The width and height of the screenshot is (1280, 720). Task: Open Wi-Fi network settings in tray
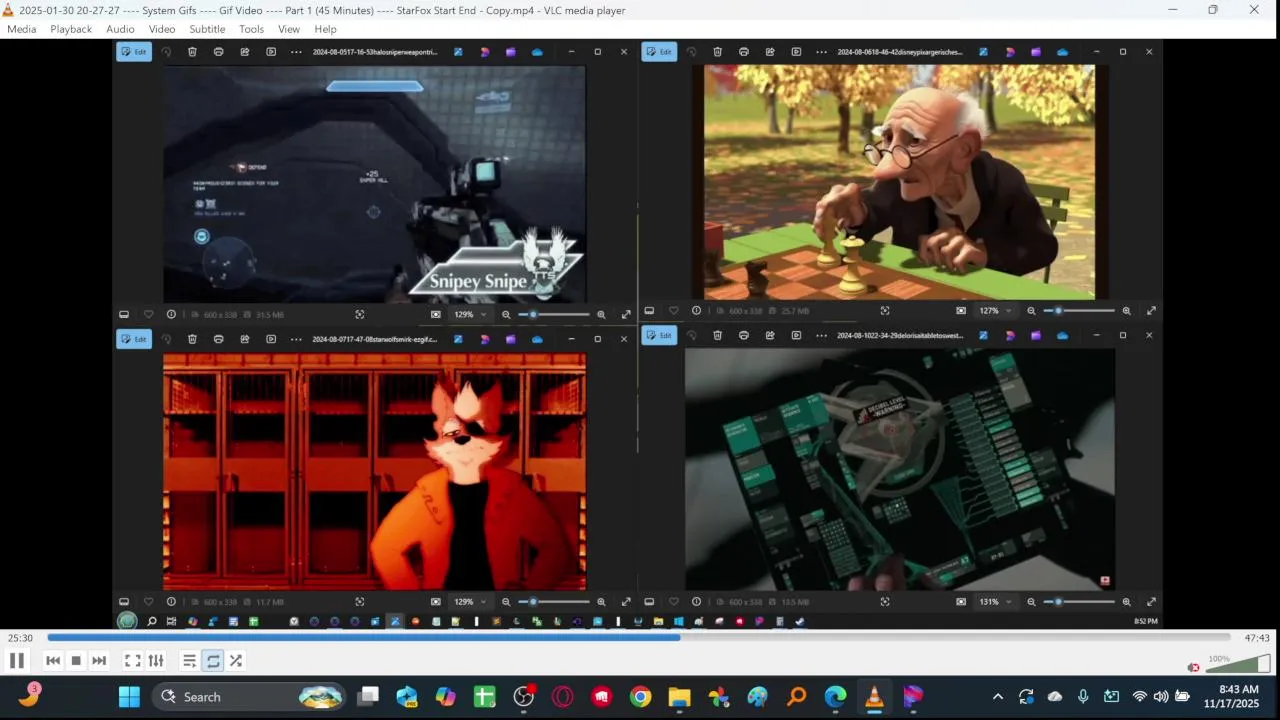pyautogui.click(x=1140, y=697)
